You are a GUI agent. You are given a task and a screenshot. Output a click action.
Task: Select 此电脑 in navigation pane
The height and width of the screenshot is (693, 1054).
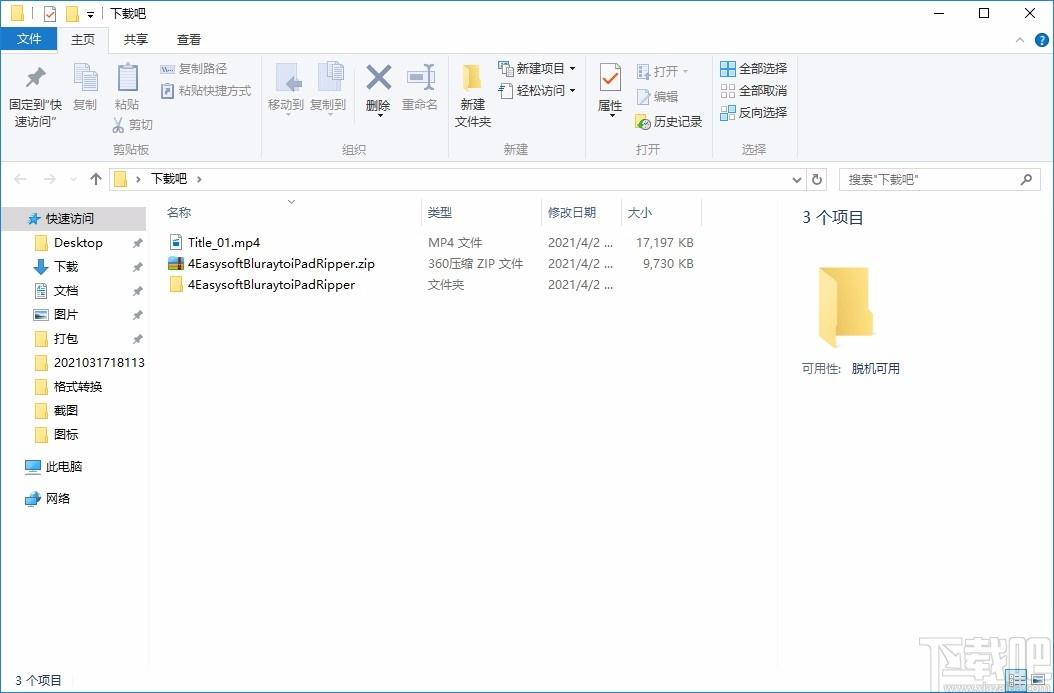[64, 466]
